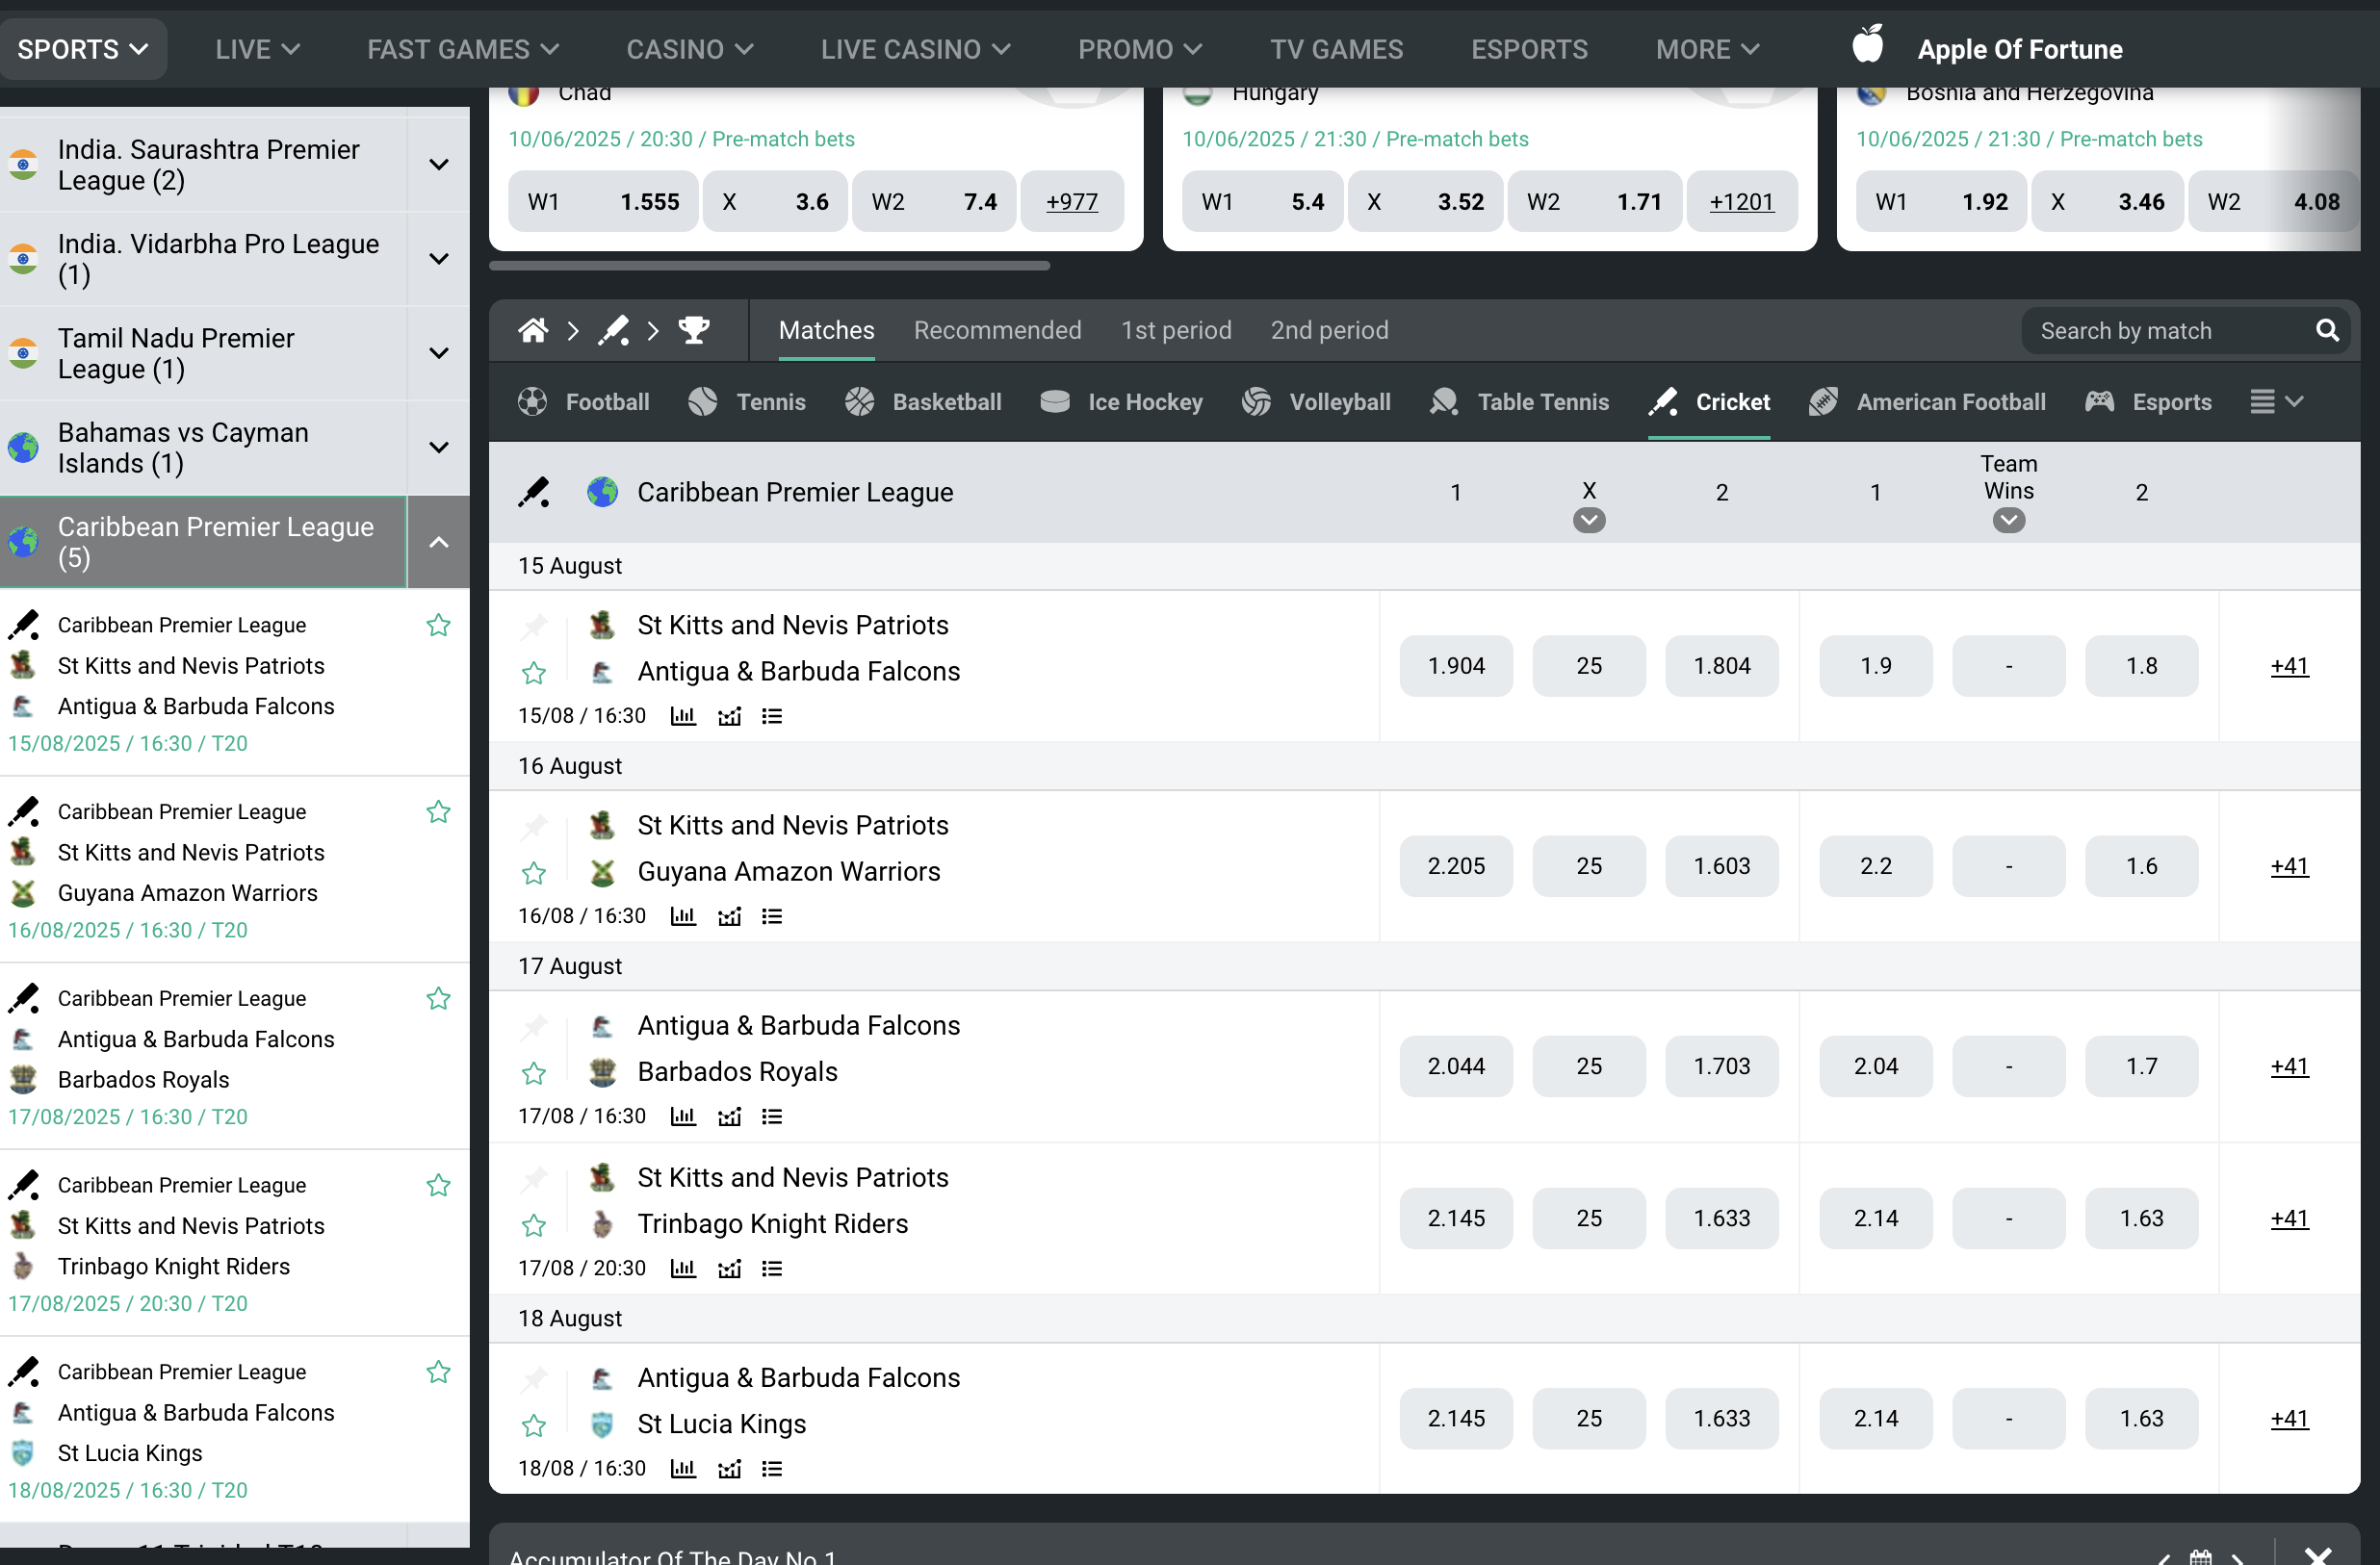
Task: Open +977 markets for Chad match
Action: coord(1072,202)
